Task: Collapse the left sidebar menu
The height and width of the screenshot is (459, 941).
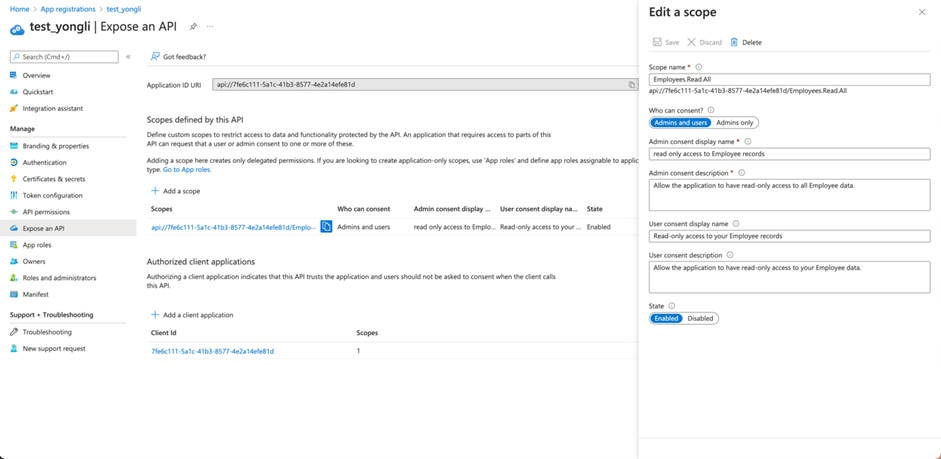Action: click(128, 57)
